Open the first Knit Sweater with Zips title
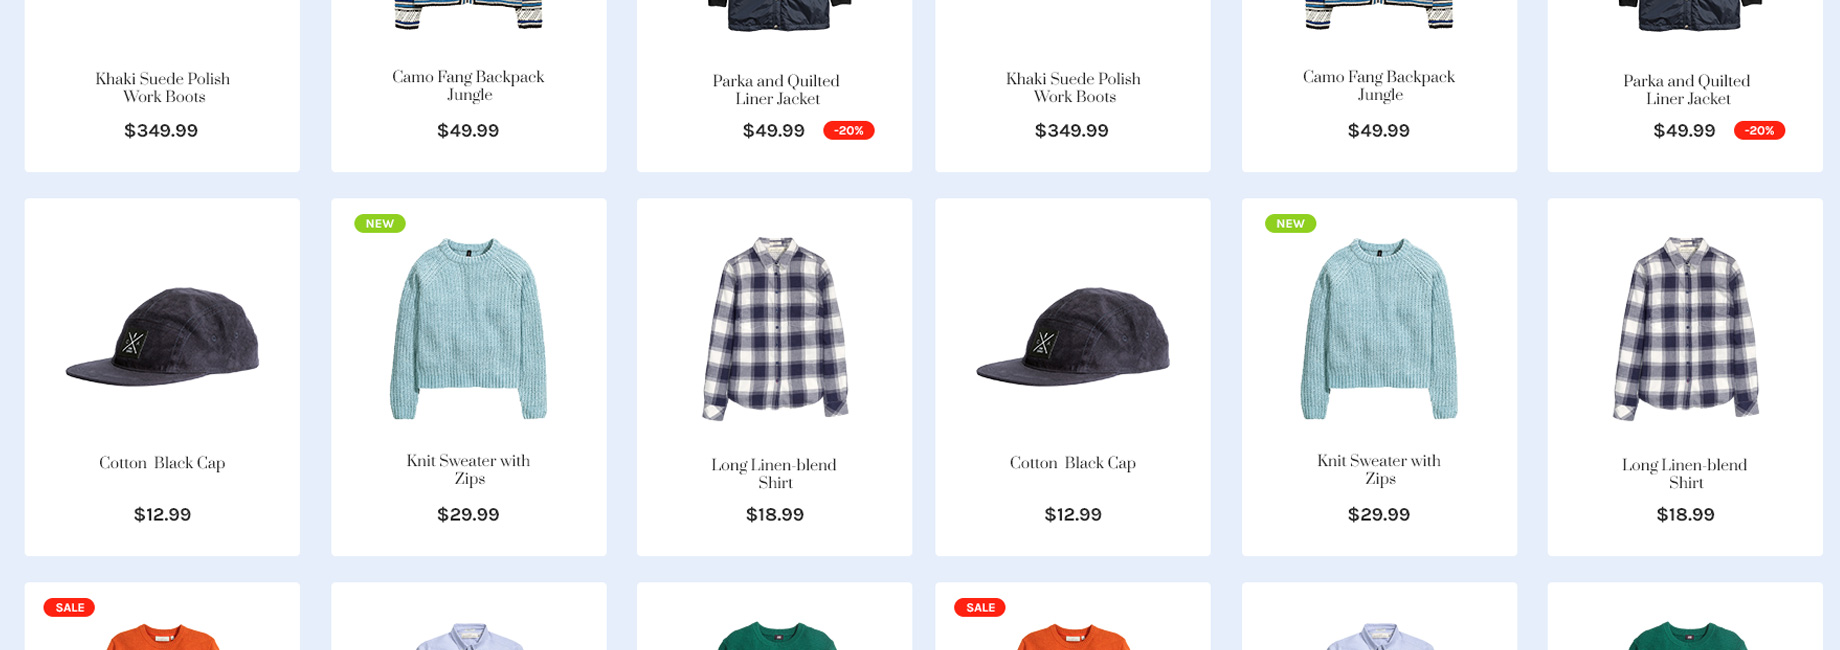1840x650 pixels. pyautogui.click(x=468, y=470)
